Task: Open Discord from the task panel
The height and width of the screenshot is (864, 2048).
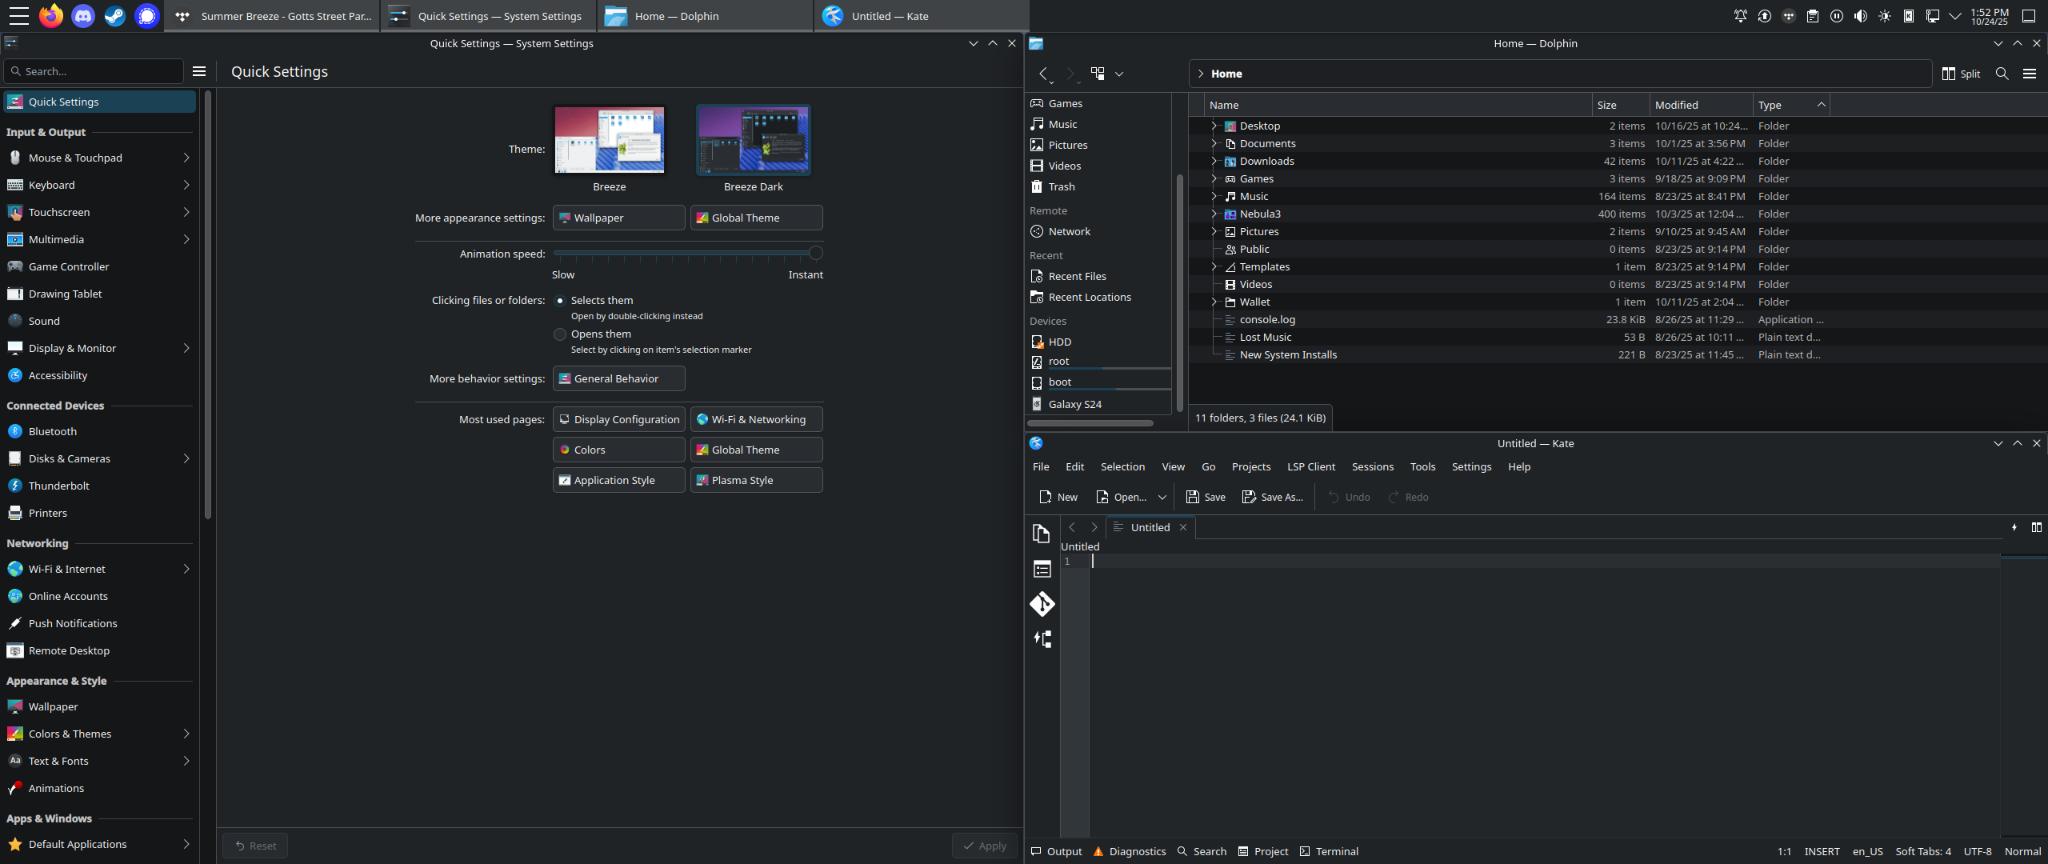Action: 83,16
